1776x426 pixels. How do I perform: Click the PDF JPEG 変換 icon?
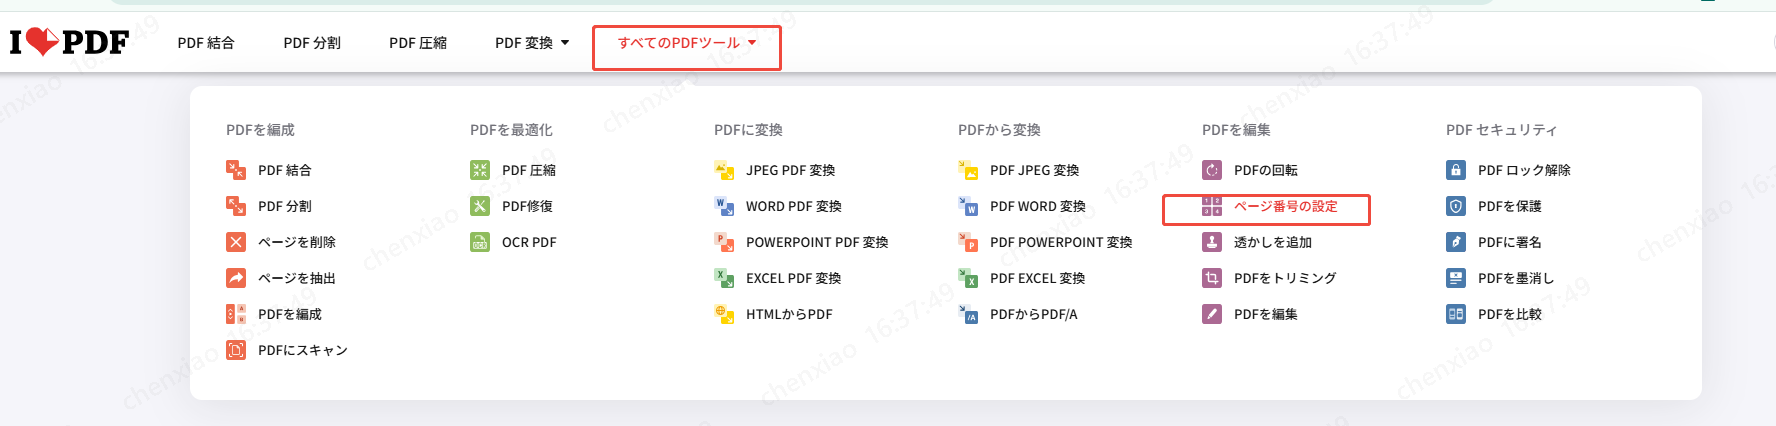coord(968,170)
